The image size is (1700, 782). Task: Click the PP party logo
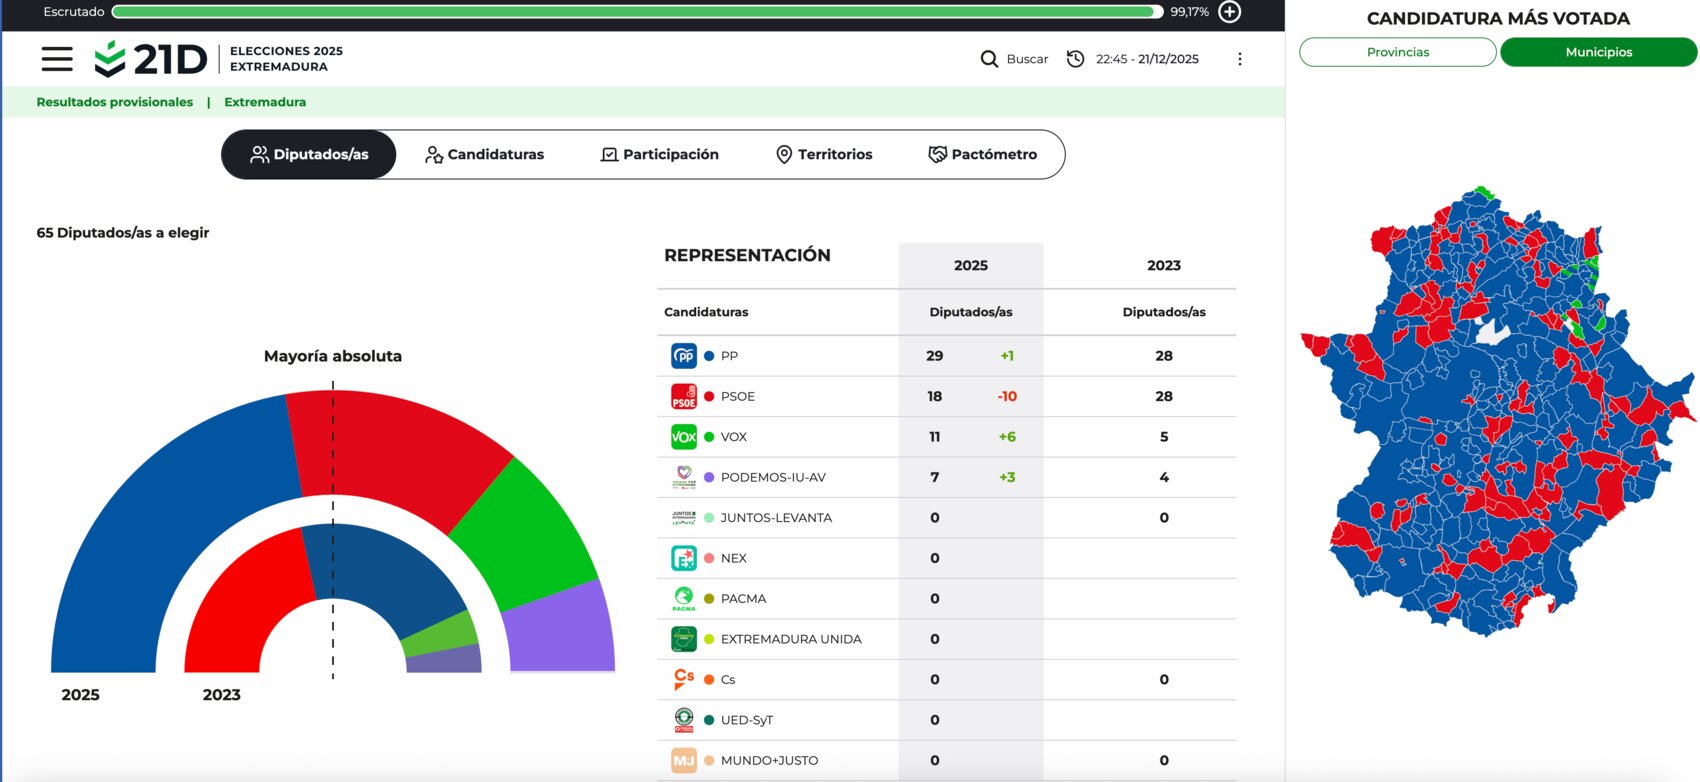[684, 356]
